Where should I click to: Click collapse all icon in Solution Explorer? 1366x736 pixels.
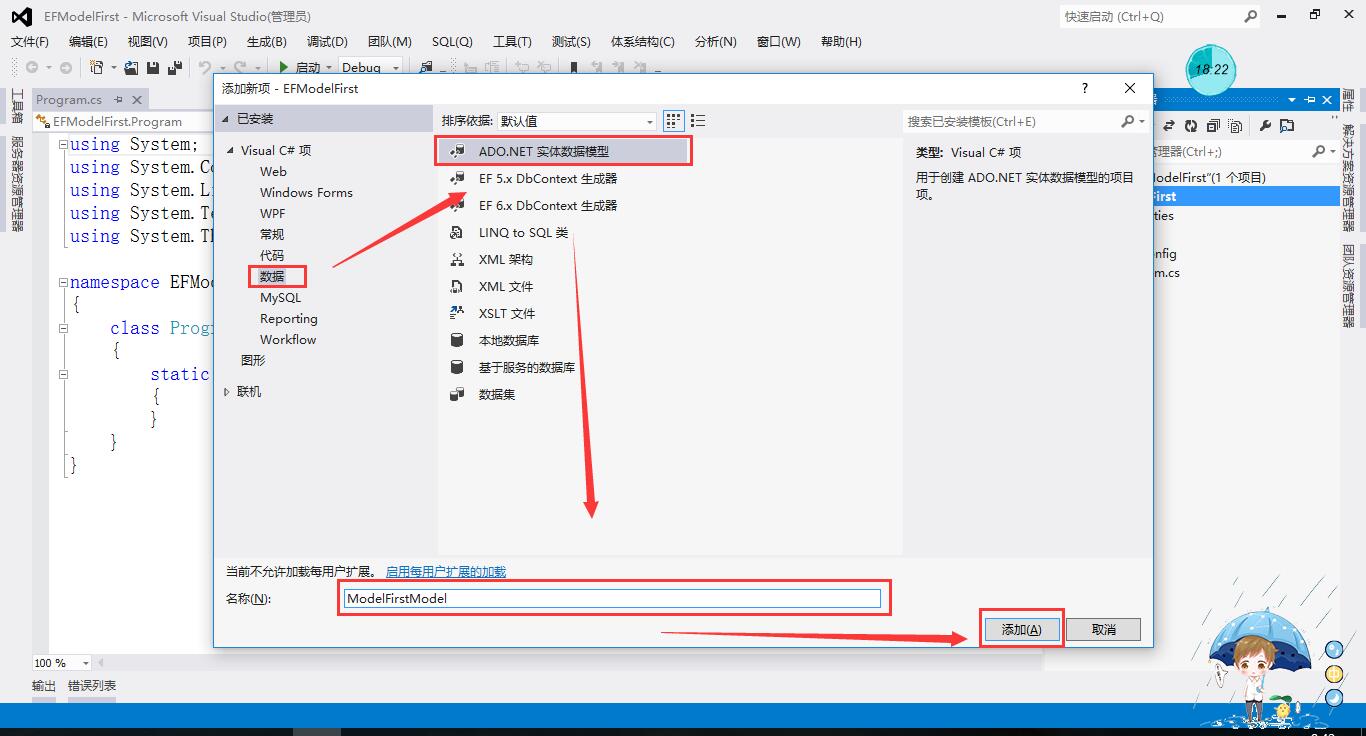point(1213,126)
